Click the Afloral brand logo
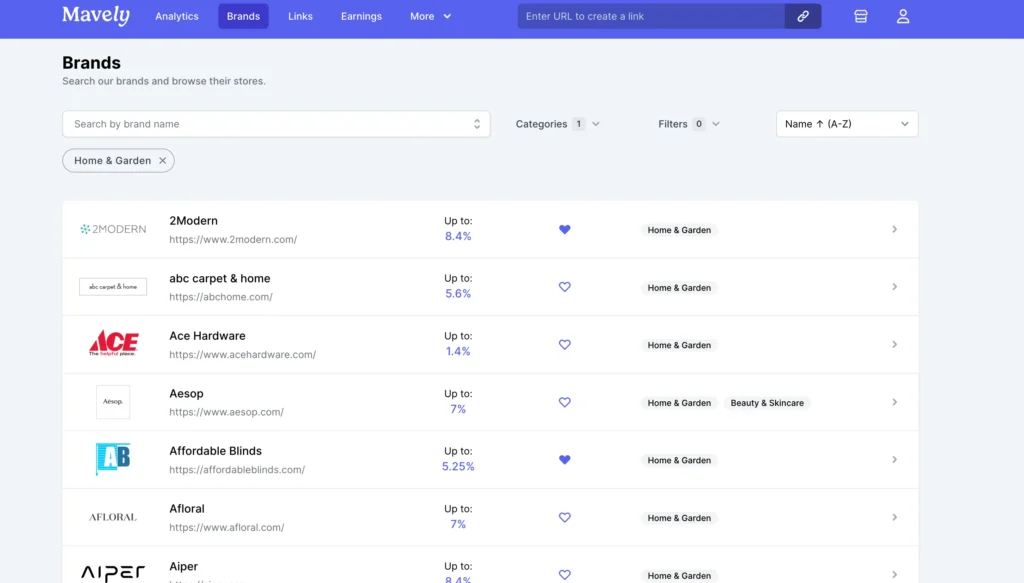 point(113,517)
